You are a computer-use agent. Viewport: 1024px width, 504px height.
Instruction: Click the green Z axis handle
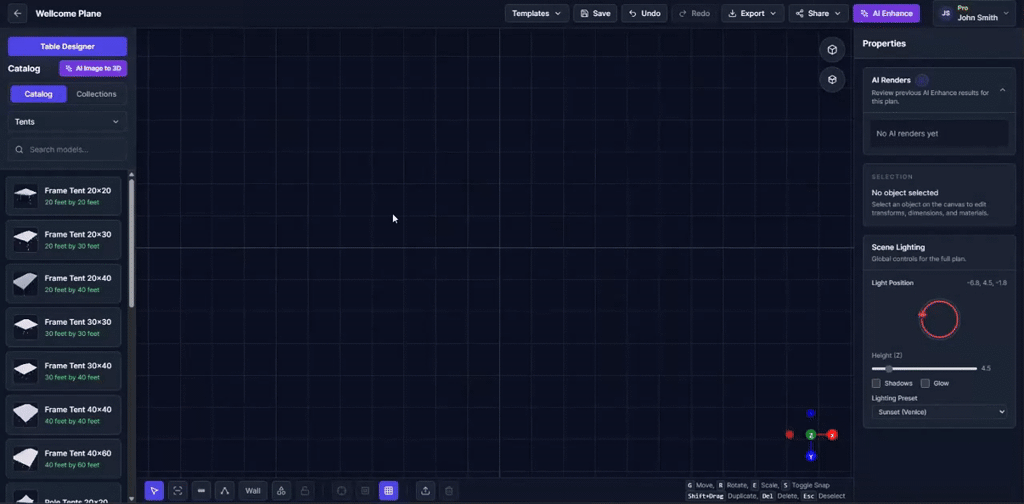coord(810,435)
